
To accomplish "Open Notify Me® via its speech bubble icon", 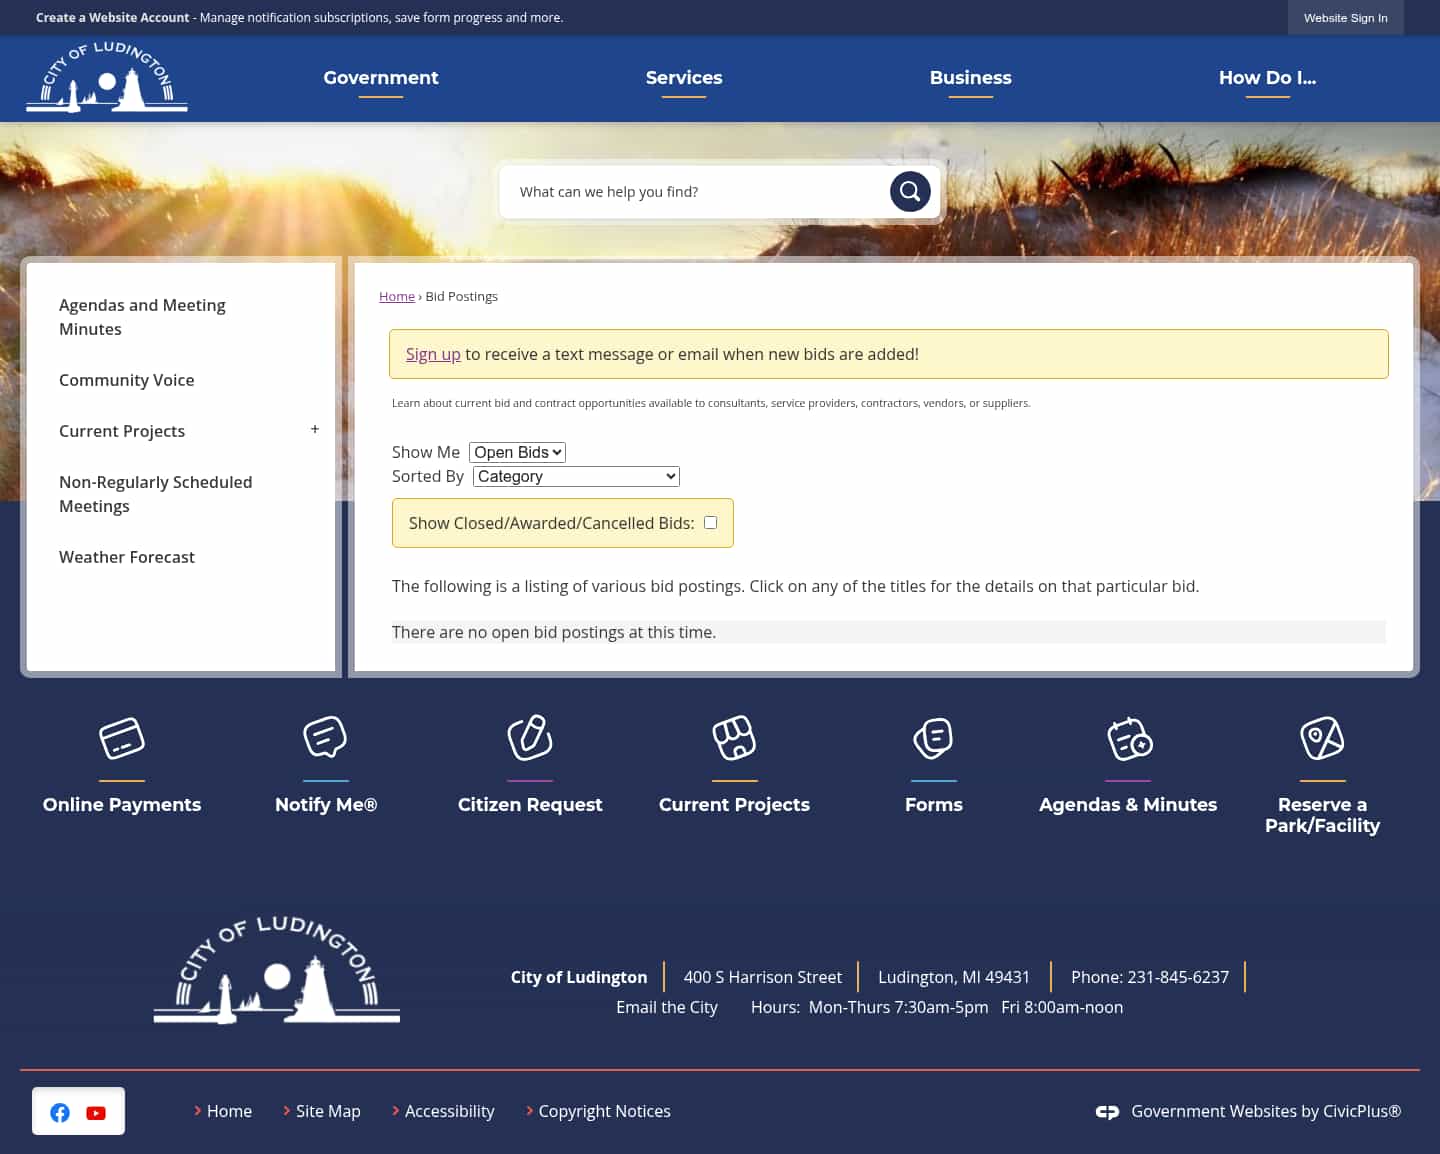I will point(325,739).
